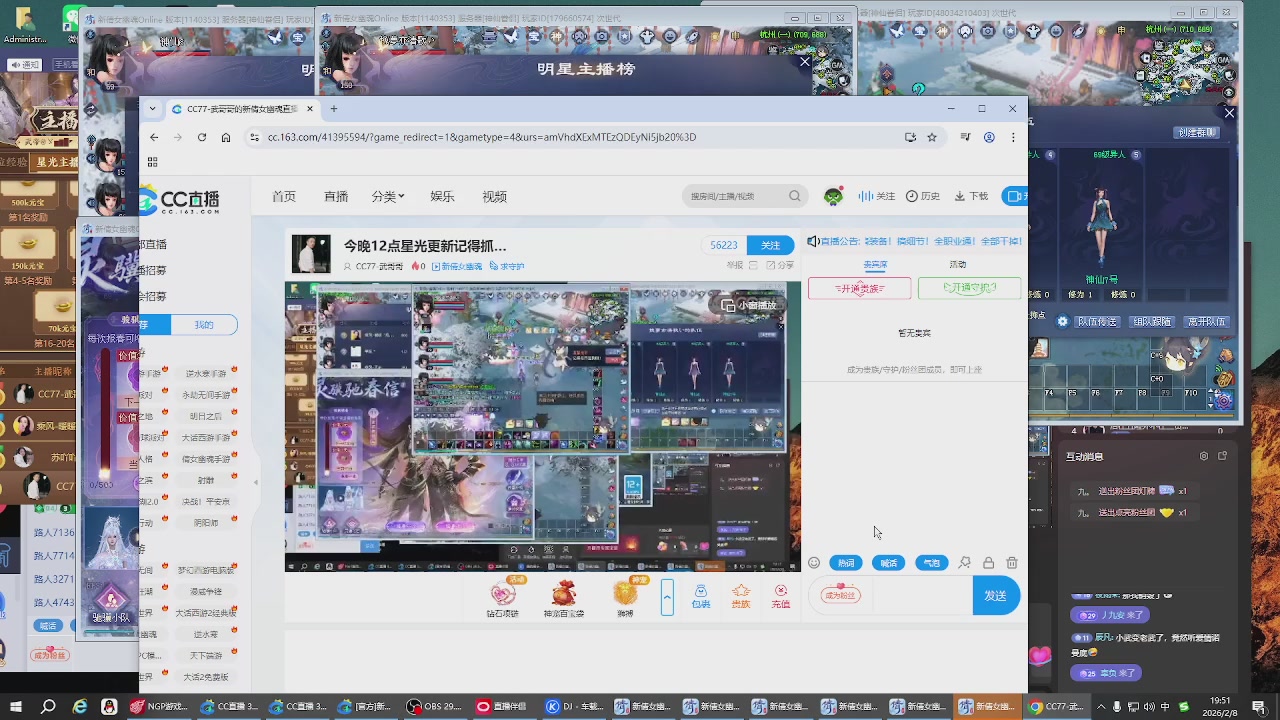Expand the gift list with up chevron
Screen dimensions: 1280x720
coord(667,597)
